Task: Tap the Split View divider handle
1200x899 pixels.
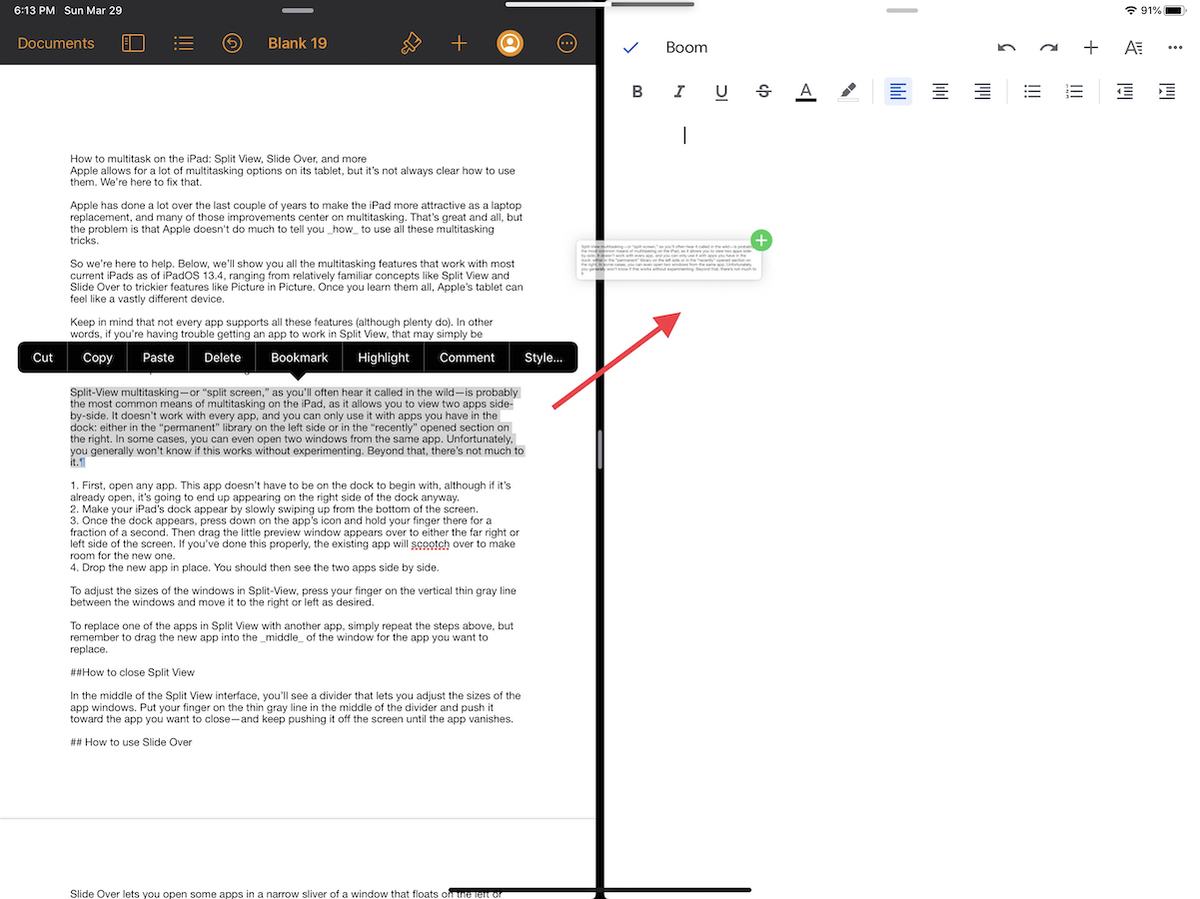Action: click(600, 449)
